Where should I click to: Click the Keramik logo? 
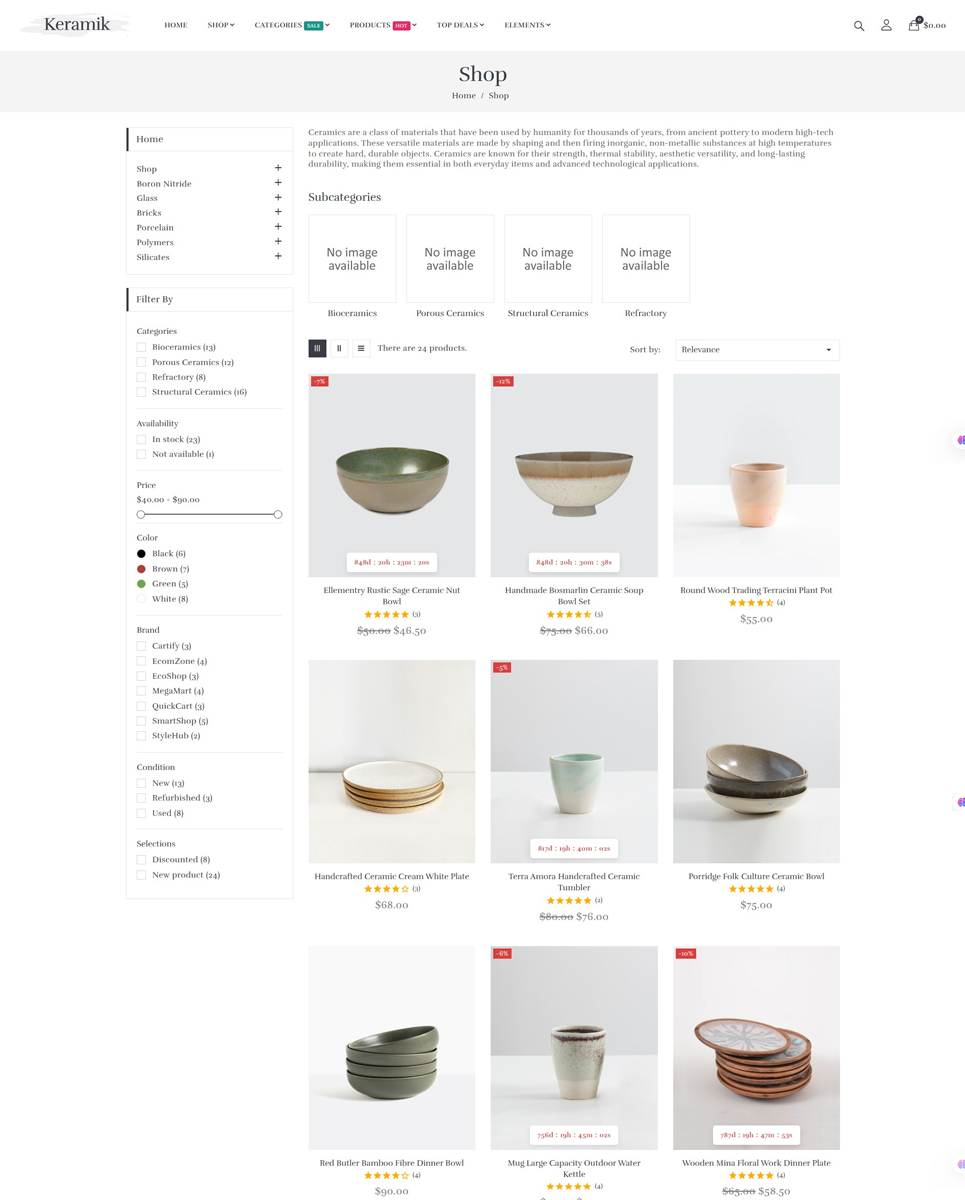pos(76,25)
